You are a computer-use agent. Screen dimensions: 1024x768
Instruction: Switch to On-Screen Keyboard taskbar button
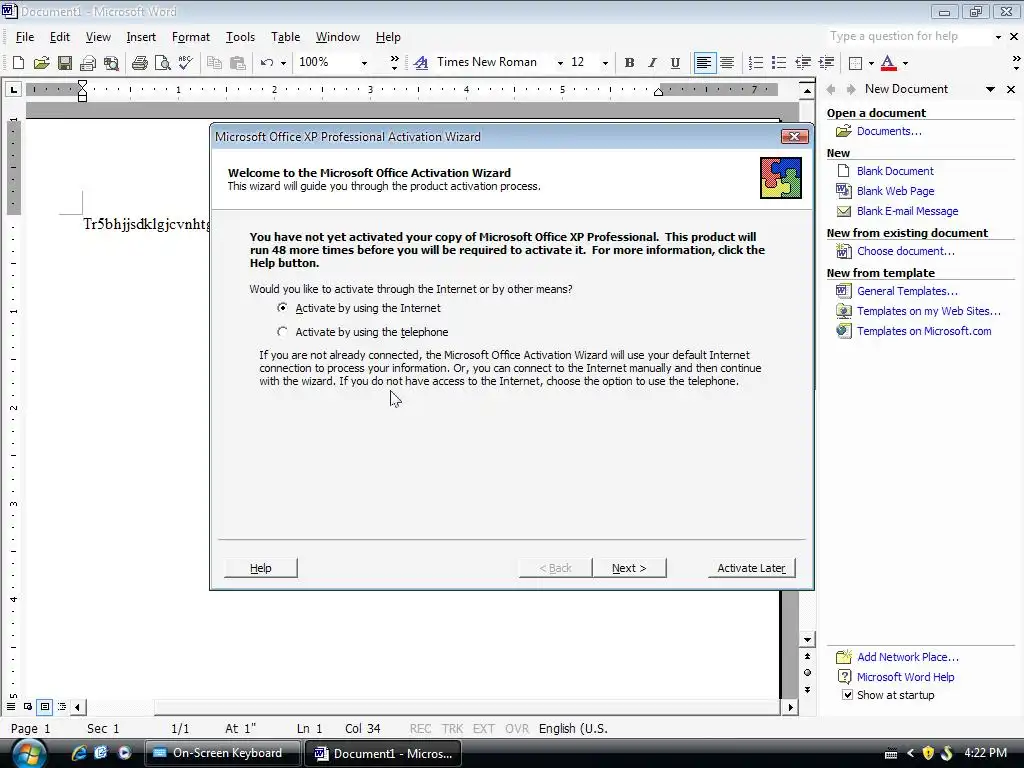pos(221,753)
